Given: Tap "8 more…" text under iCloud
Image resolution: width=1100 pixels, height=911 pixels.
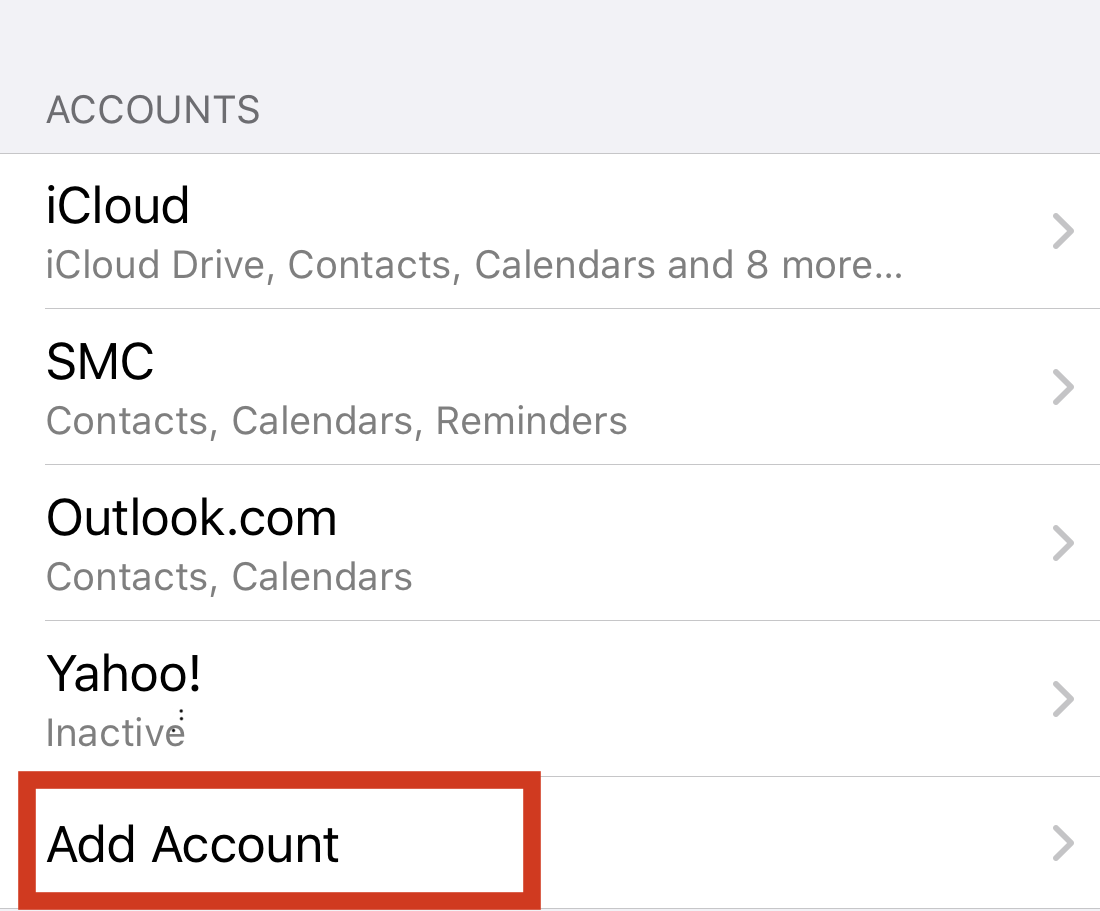Looking at the screenshot, I should tap(824, 265).
